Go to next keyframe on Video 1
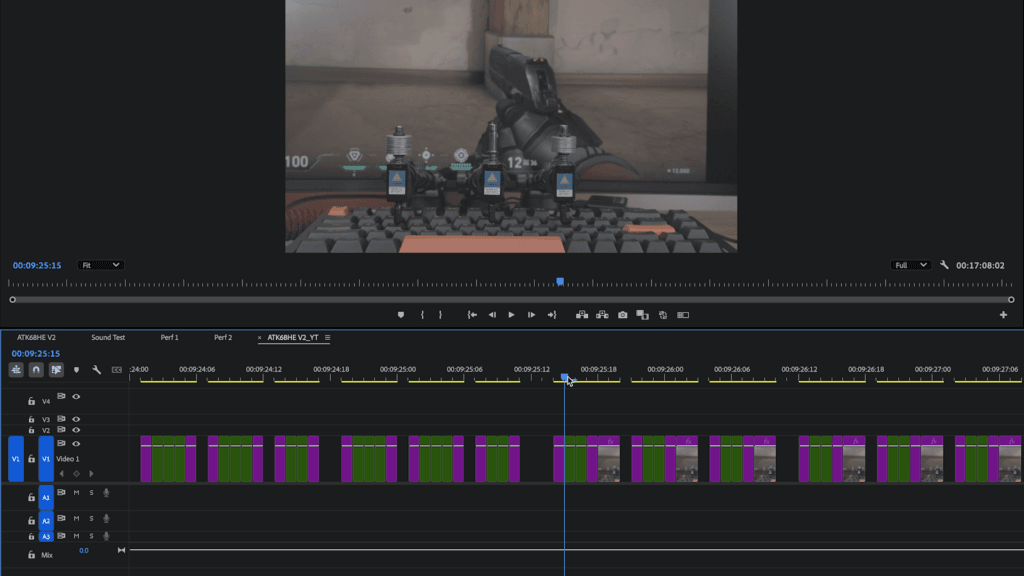Screen dimensions: 1024x576 (x=91, y=473)
